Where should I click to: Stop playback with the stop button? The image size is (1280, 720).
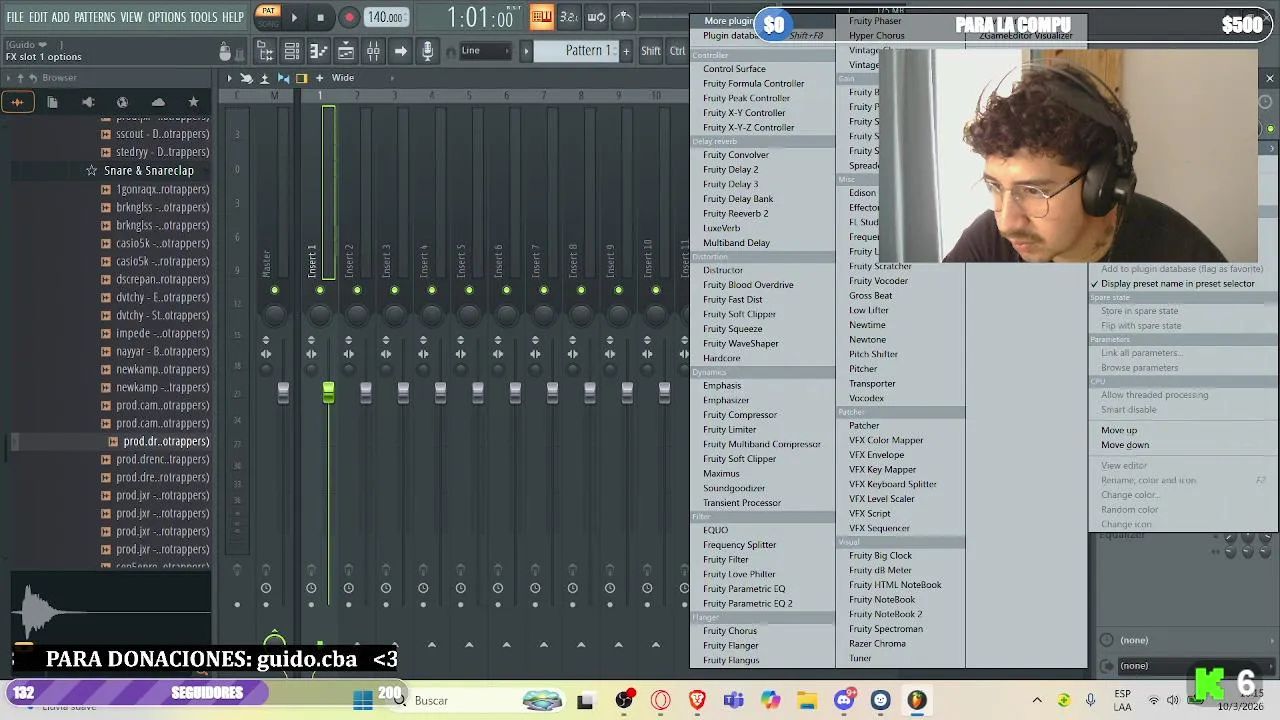320,17
